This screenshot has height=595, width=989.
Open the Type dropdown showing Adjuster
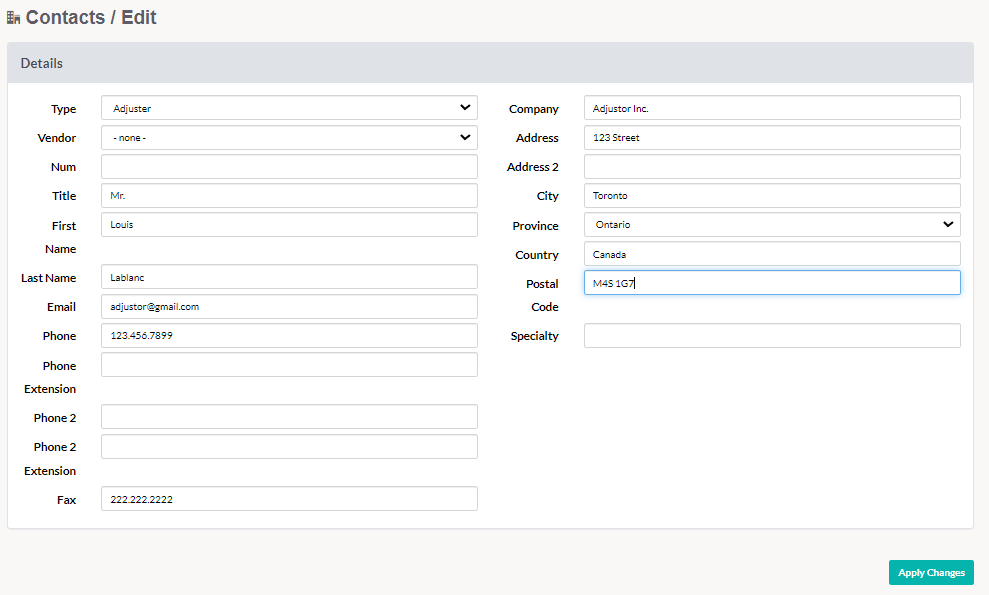pyautogui.click(x=289, y=108)
